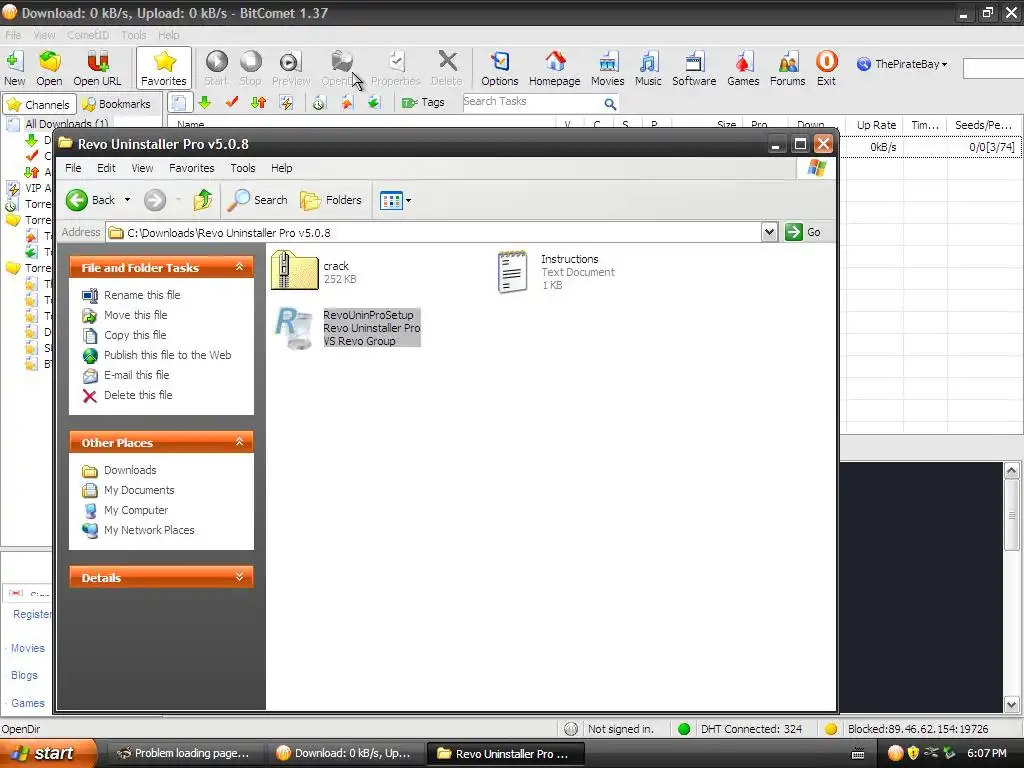Viewport: 1024px width, 768px height.
Task: Open the Edit menu in Explorer
Action: click(106, 168)
